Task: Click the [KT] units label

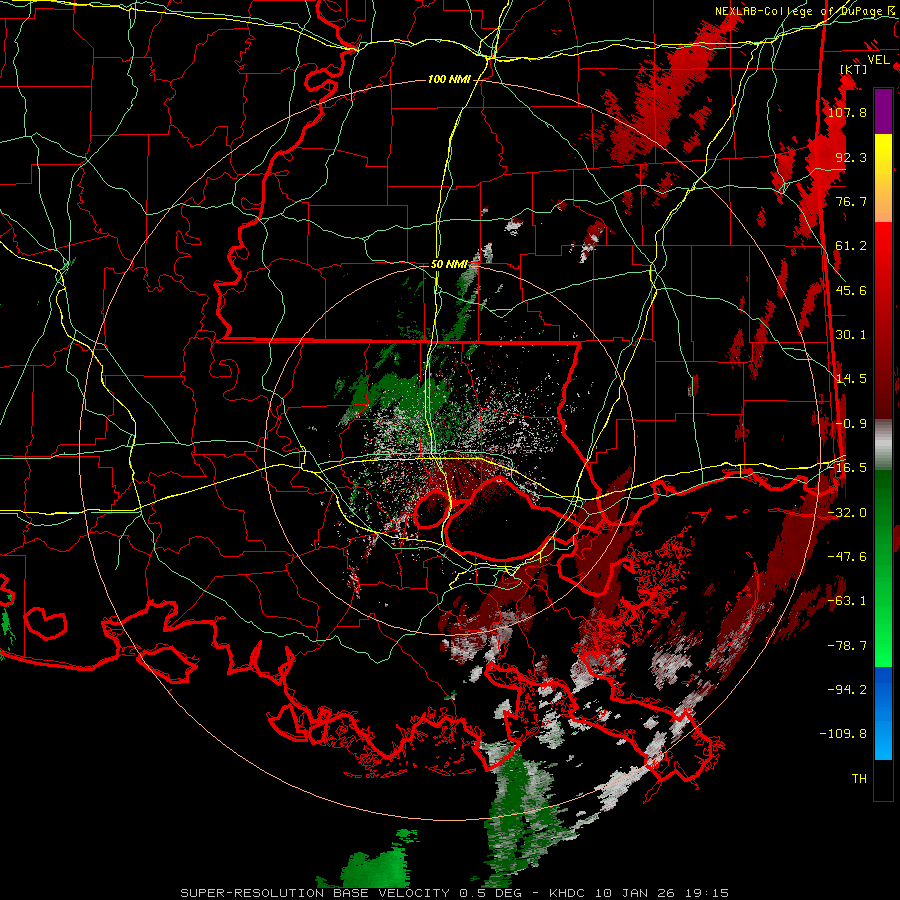Action: pyautogui.click(x=854, y=69)
